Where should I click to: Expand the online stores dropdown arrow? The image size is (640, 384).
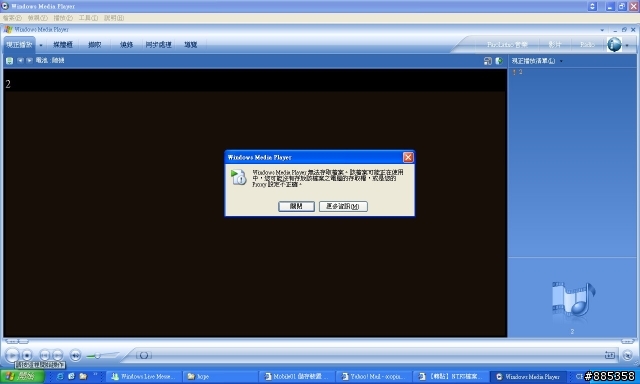pos(627,45)
